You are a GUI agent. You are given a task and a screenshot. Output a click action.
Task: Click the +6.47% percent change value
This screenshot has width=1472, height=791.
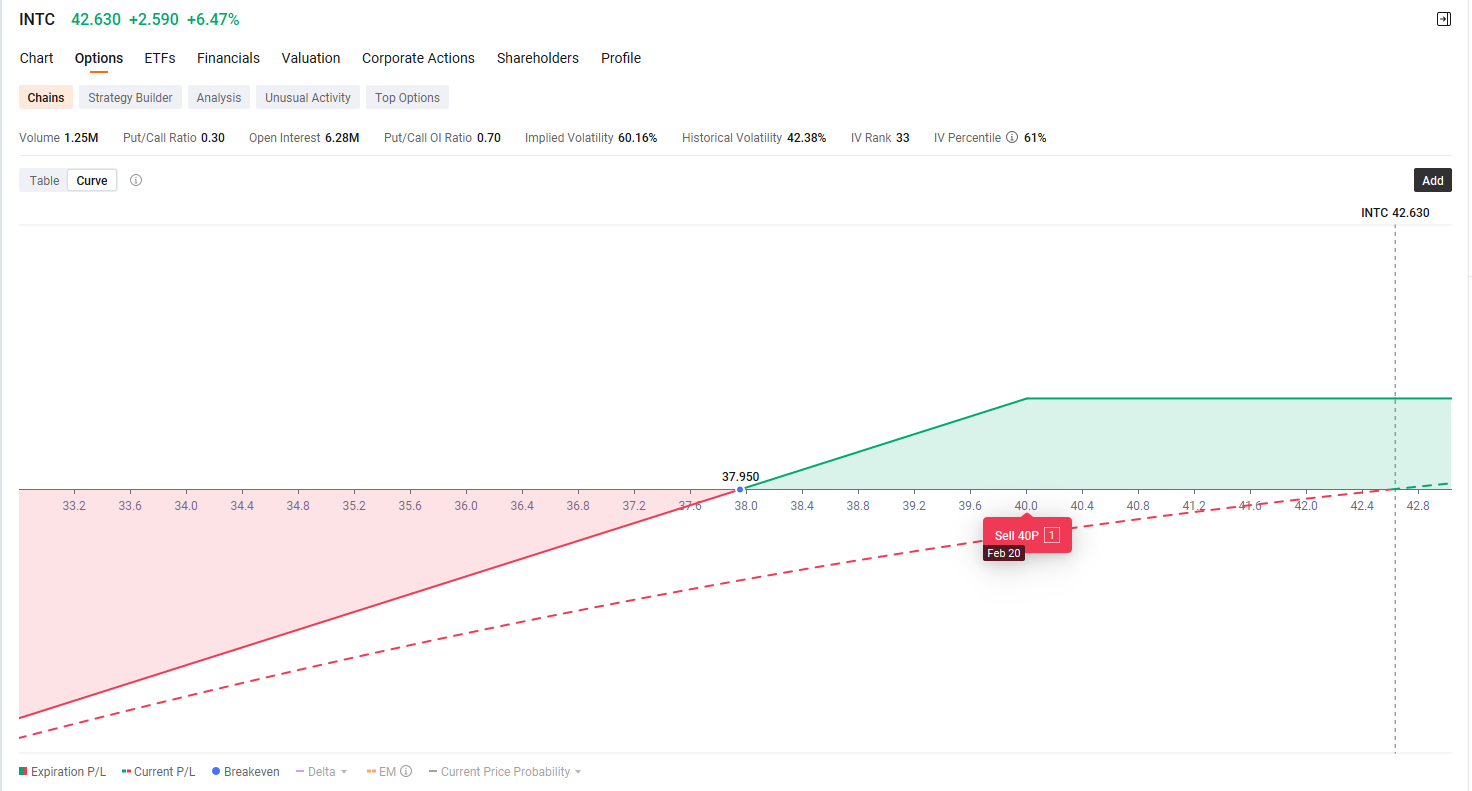click(x=213, y=20)
